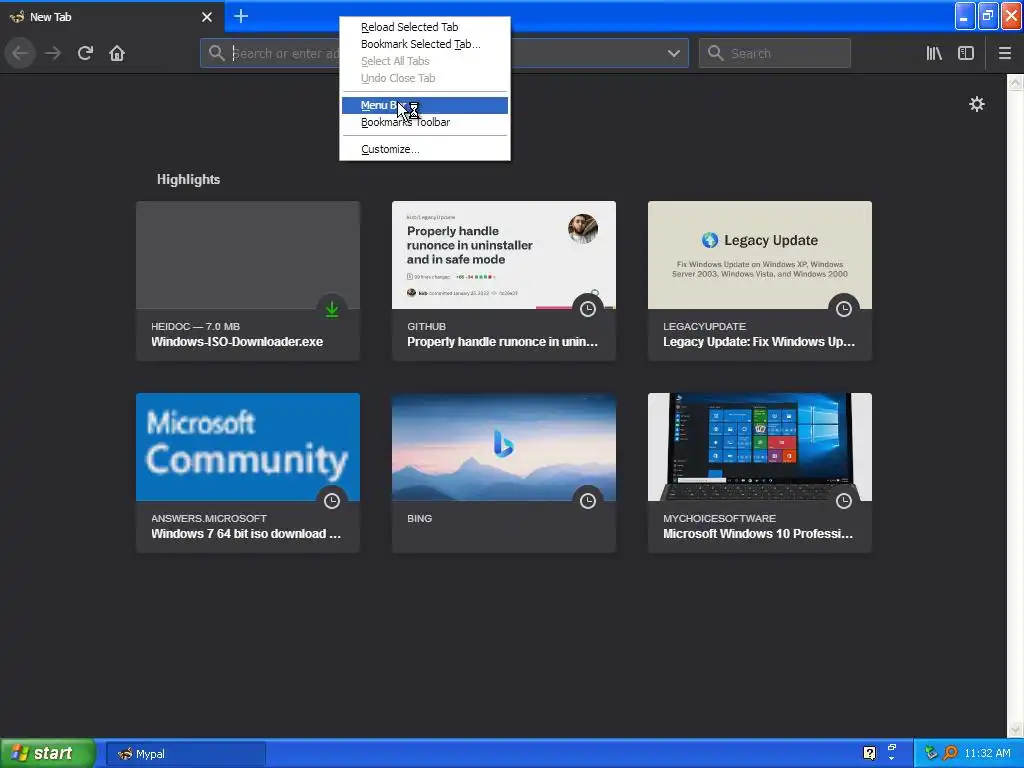Screen dimensions: 1024x768
Task: Select the New Tab tab
Action: coord(111,17)
